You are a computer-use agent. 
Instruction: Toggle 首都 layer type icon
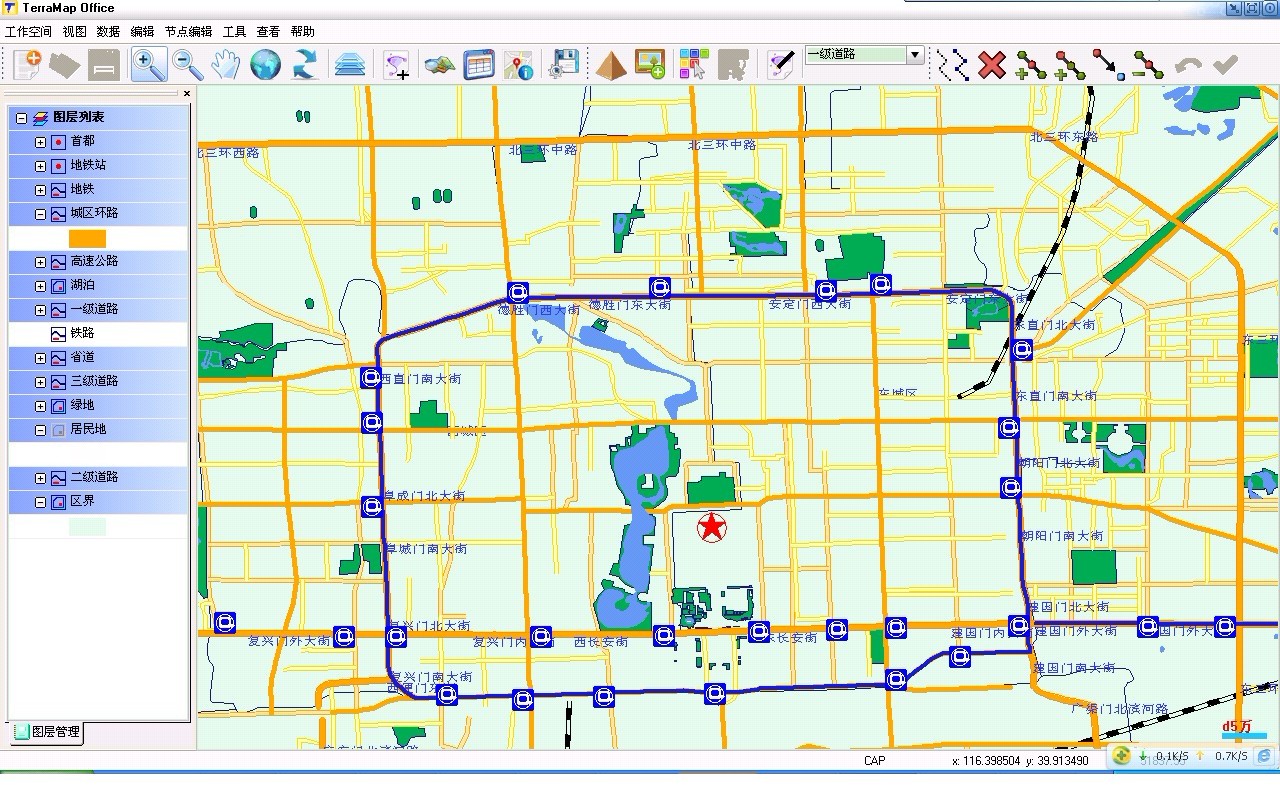58,142
